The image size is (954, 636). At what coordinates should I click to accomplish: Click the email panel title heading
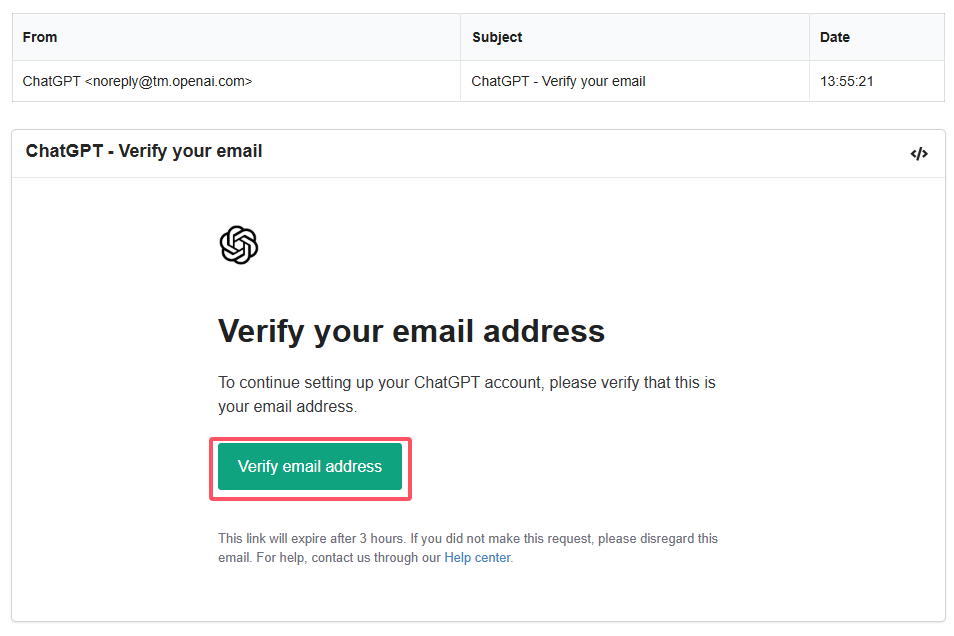(x=144, y=151)
